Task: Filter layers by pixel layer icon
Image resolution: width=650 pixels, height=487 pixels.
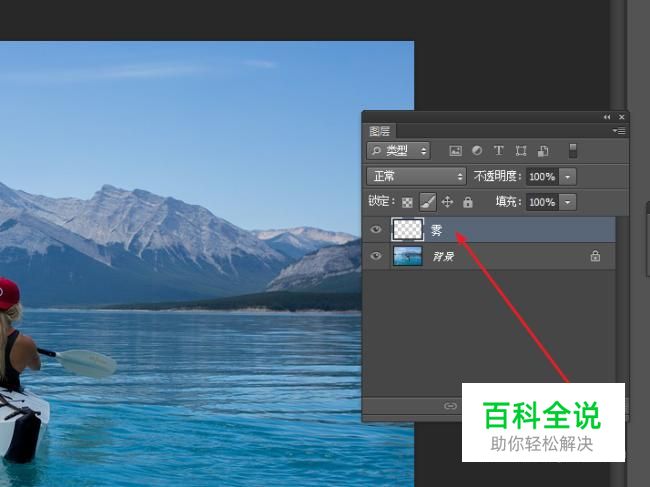Action: point(455,151)
